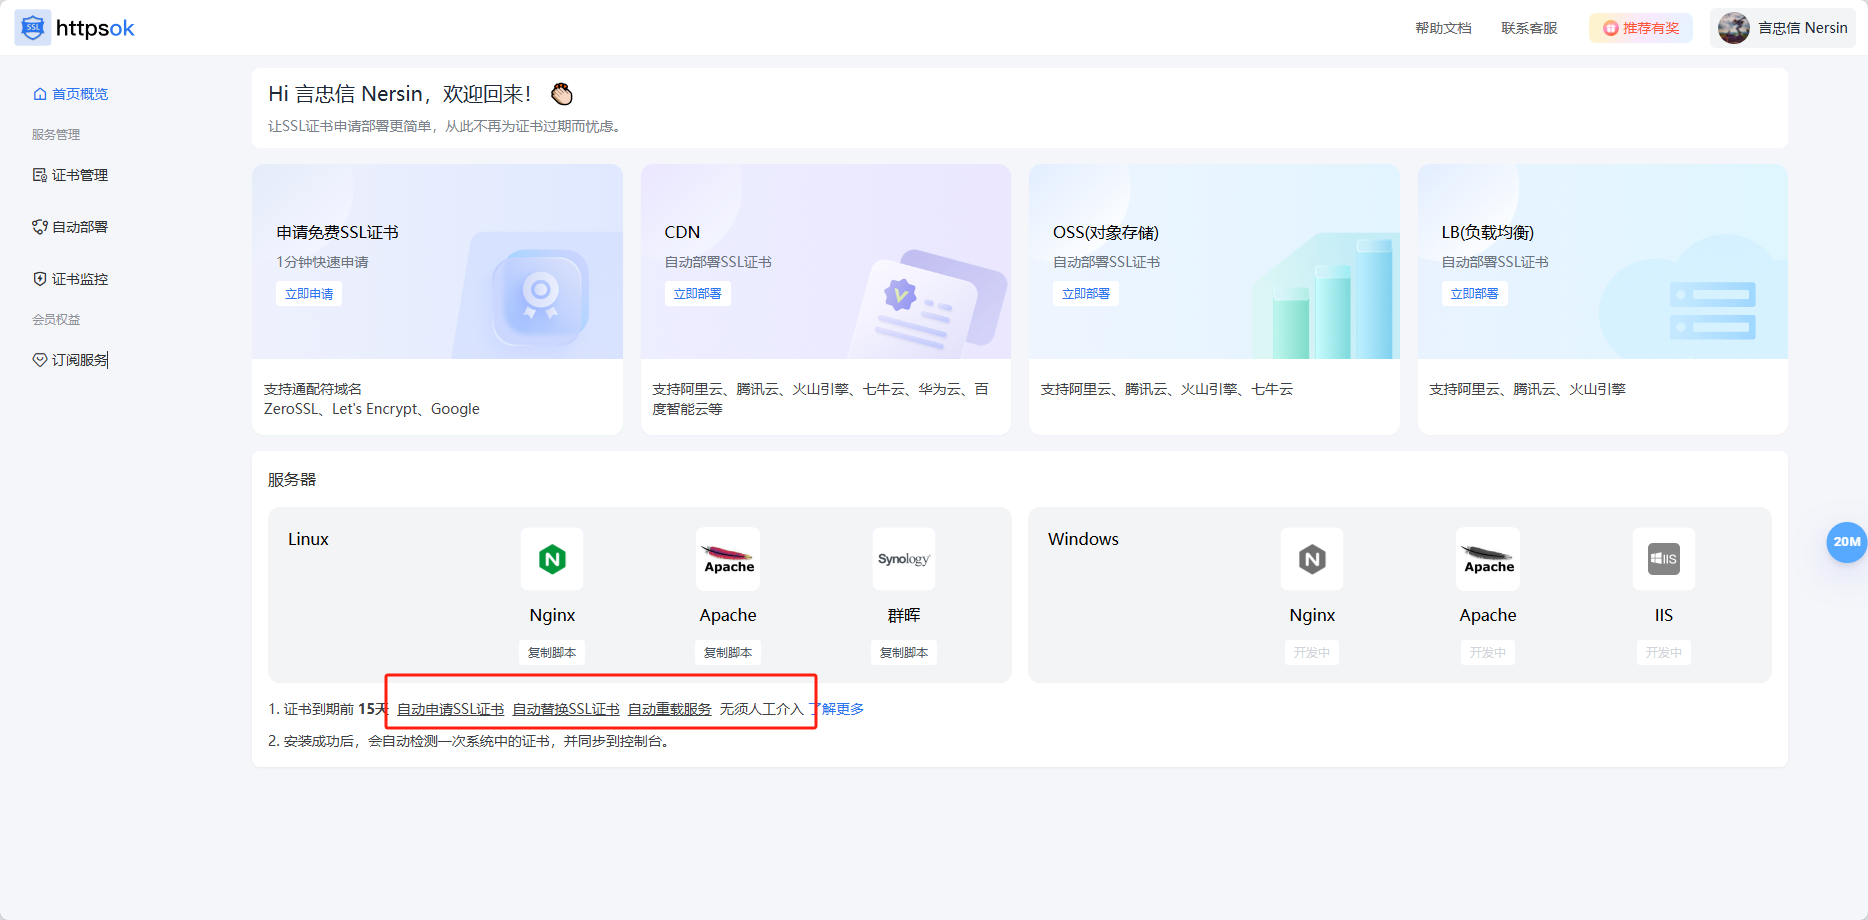1868x920 pixels.
Task: Select the Nginx icon under Linux
Action: (x=551, y=559)
